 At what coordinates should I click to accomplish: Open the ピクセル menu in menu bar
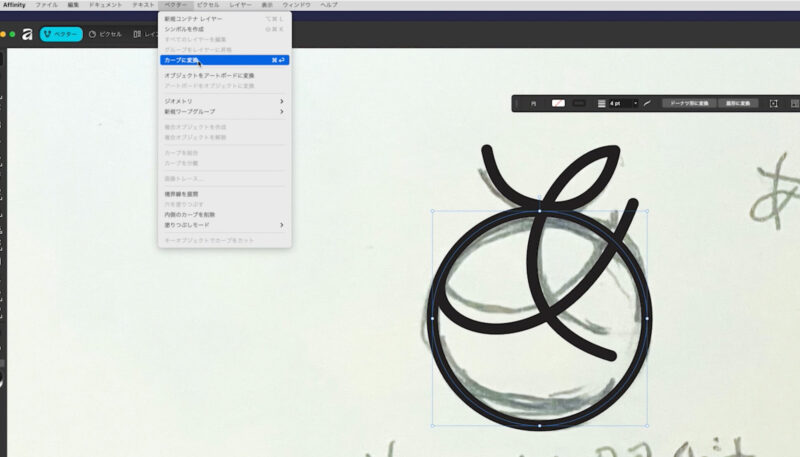pyautogui.click(x=208, y=5)
